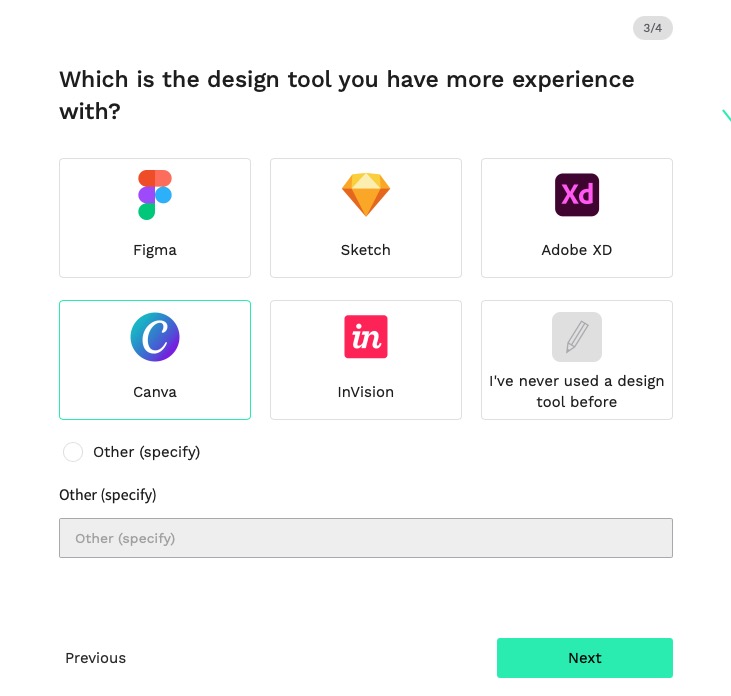Select the Adobe XD label
The image size is (731, 696).
click(x=577, y=250)
